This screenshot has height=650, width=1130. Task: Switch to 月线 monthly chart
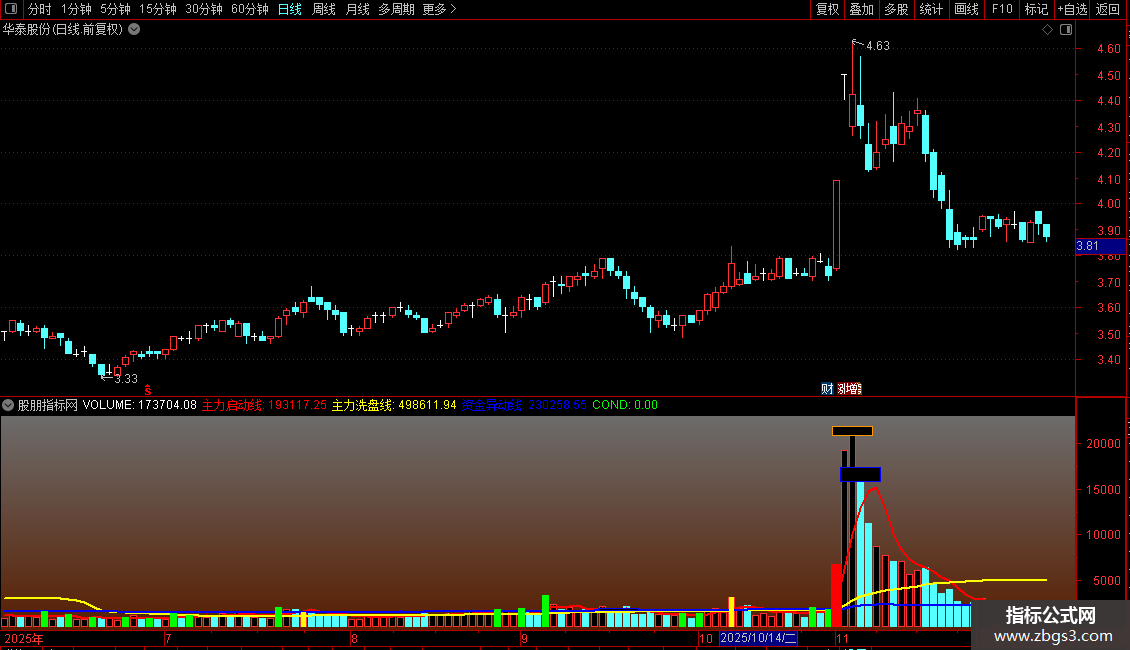coord(357,9)
